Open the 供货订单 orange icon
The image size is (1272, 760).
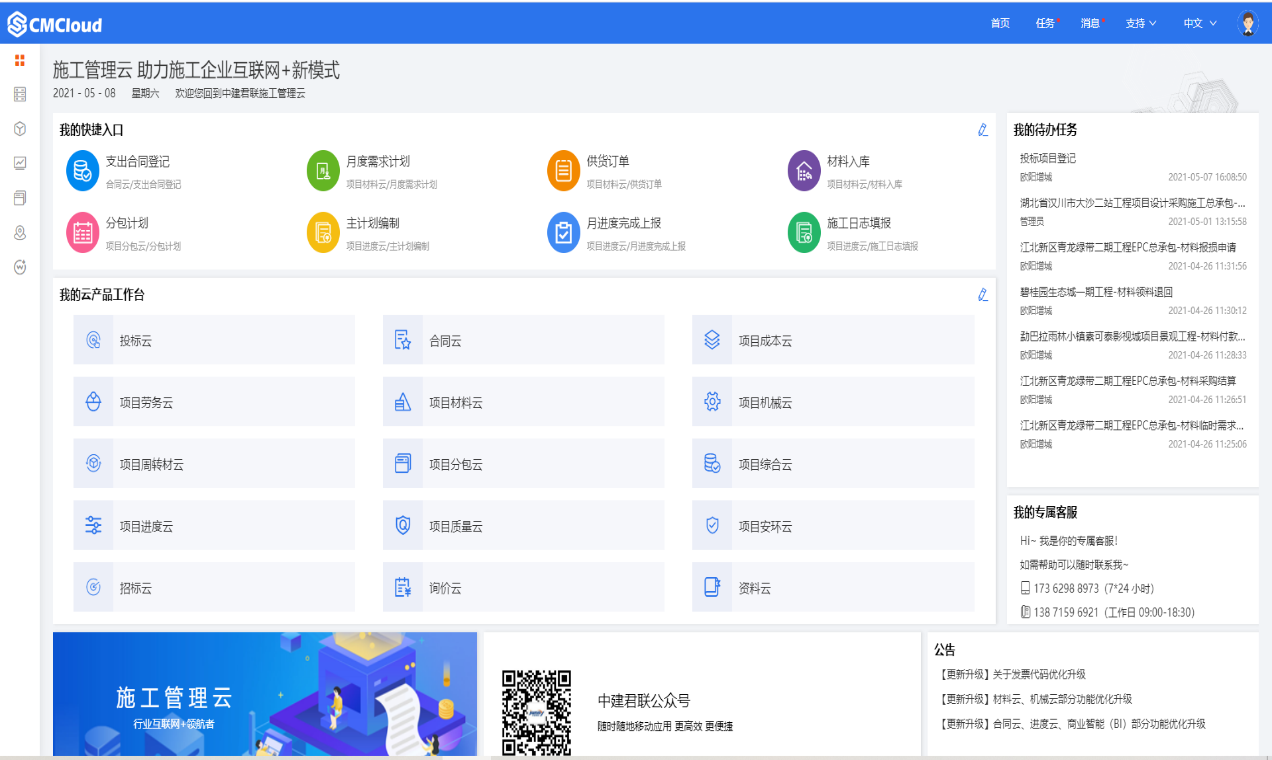pyautogui.click(x=564, y=170)
